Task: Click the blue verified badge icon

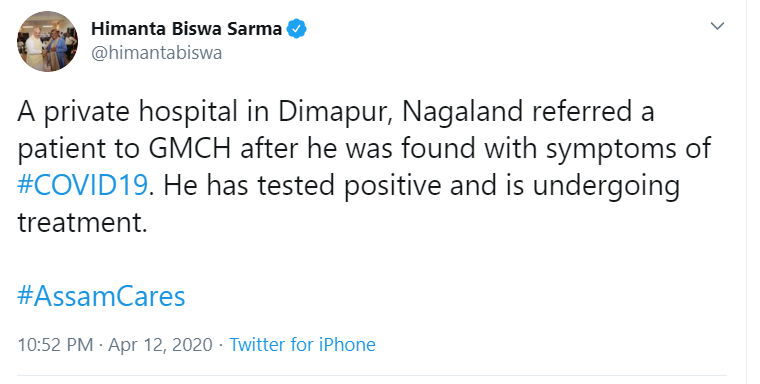Action: click(297, 29)
